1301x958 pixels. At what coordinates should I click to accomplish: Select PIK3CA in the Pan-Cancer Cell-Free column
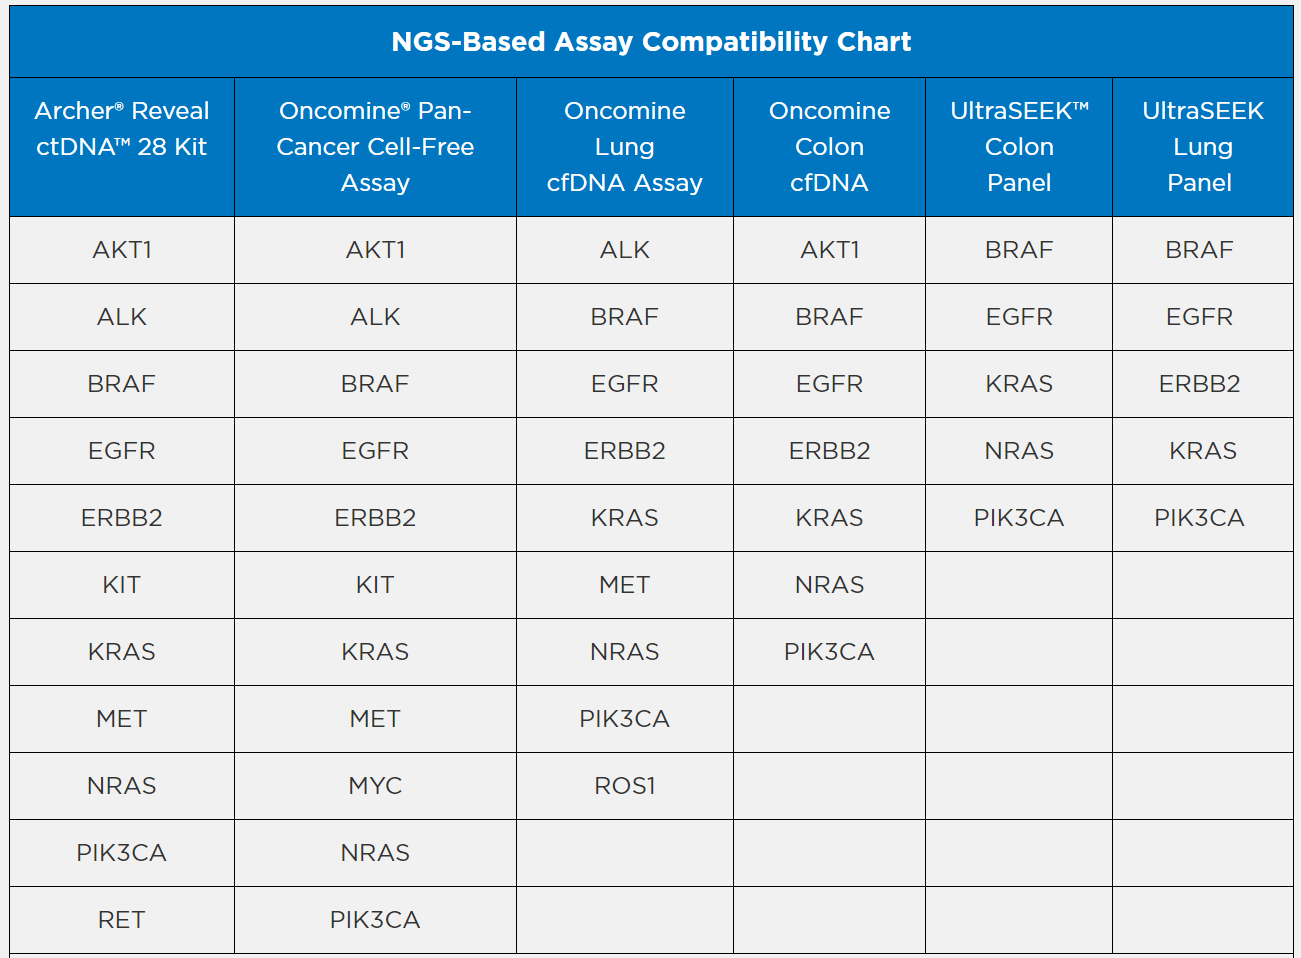point(375,920)
